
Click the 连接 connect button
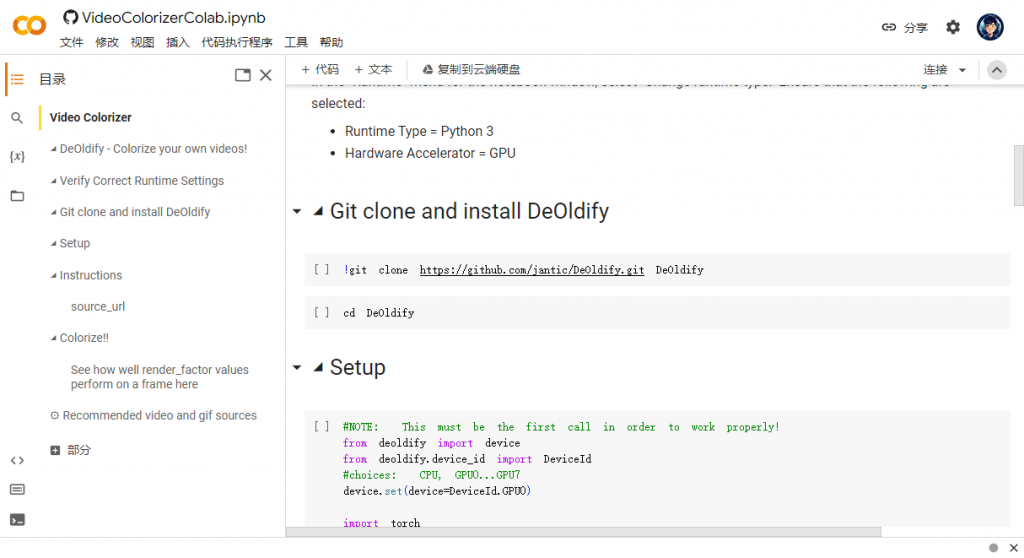(x=935, y=70)
